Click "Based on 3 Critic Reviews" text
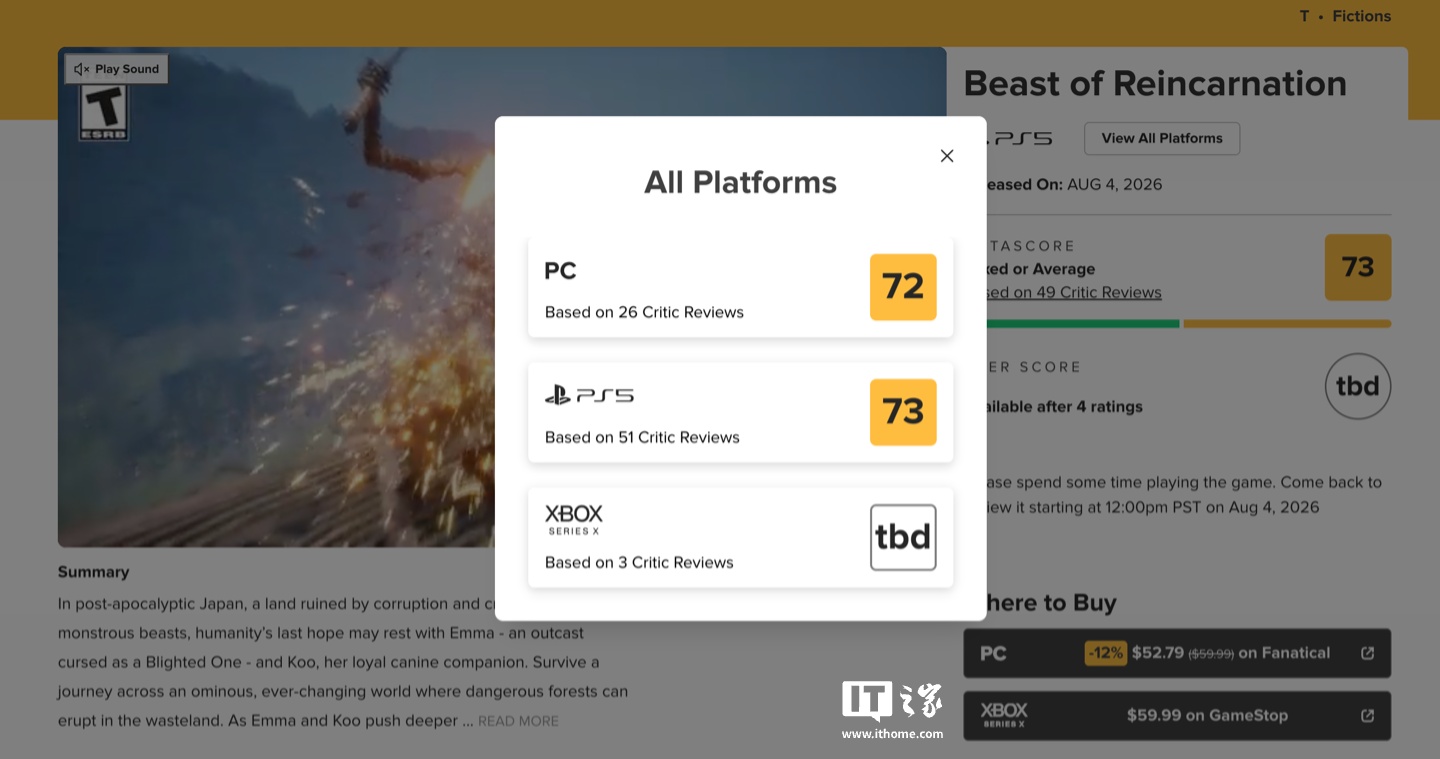 tap(639, 562)
